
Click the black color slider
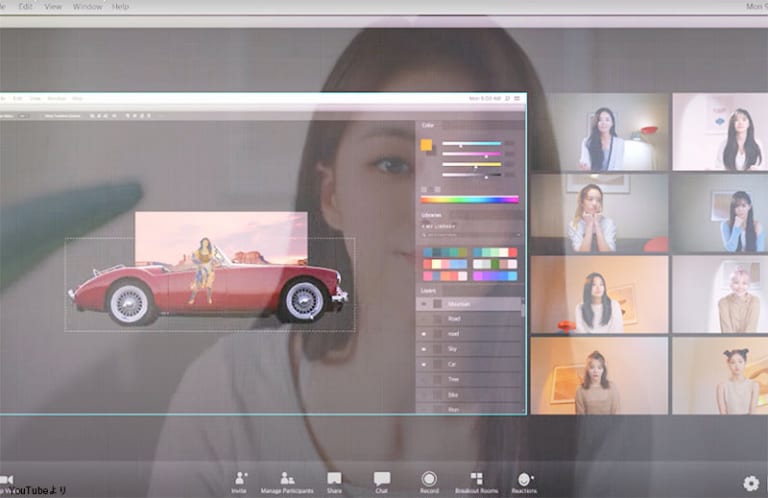click(472, 175)
